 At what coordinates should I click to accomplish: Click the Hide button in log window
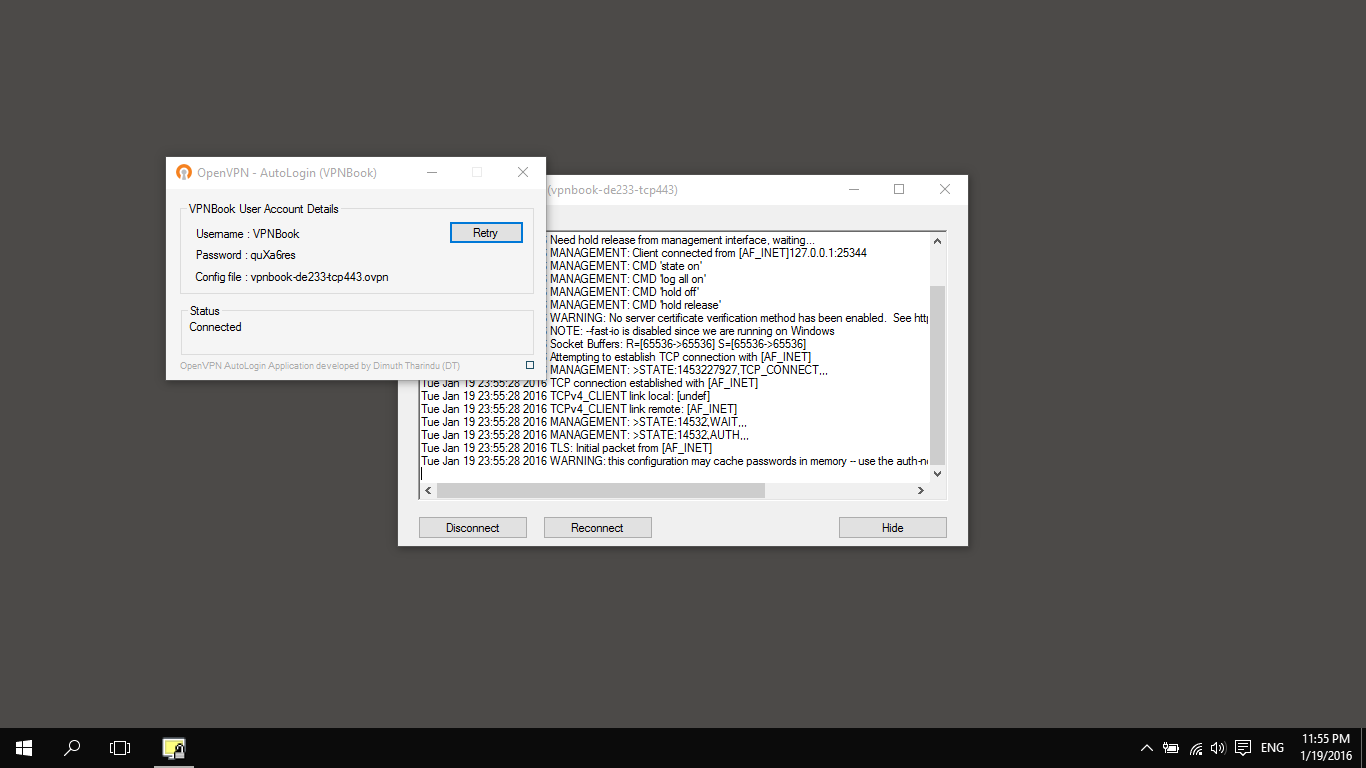click(892, 528)
